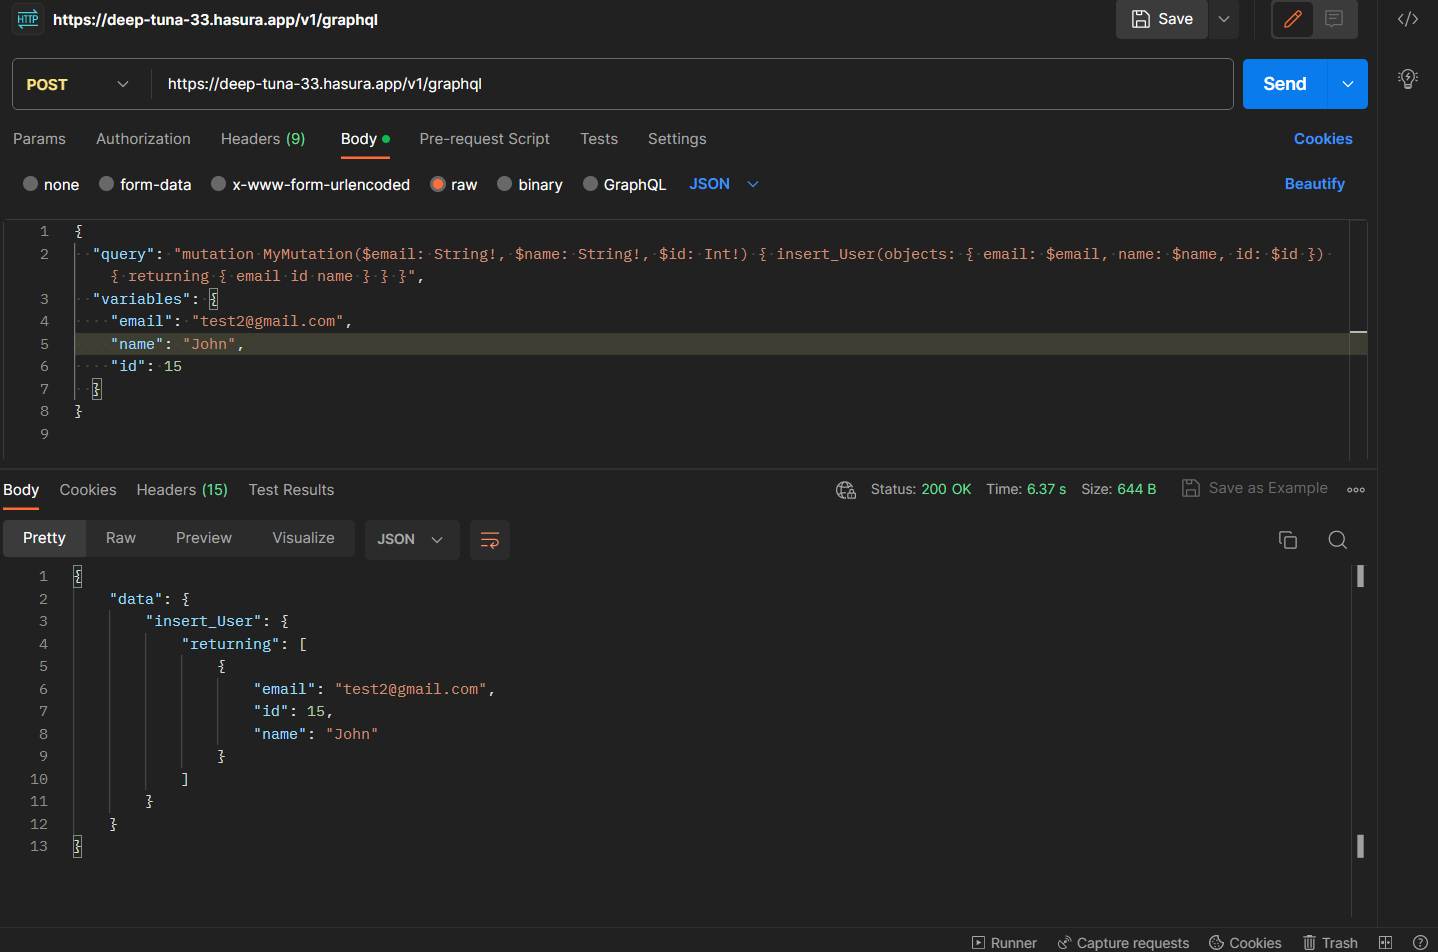Image resolution: width=1438 pixels, height=952 pixels.
Task: Select the none body type
Action: click(51, 184)
